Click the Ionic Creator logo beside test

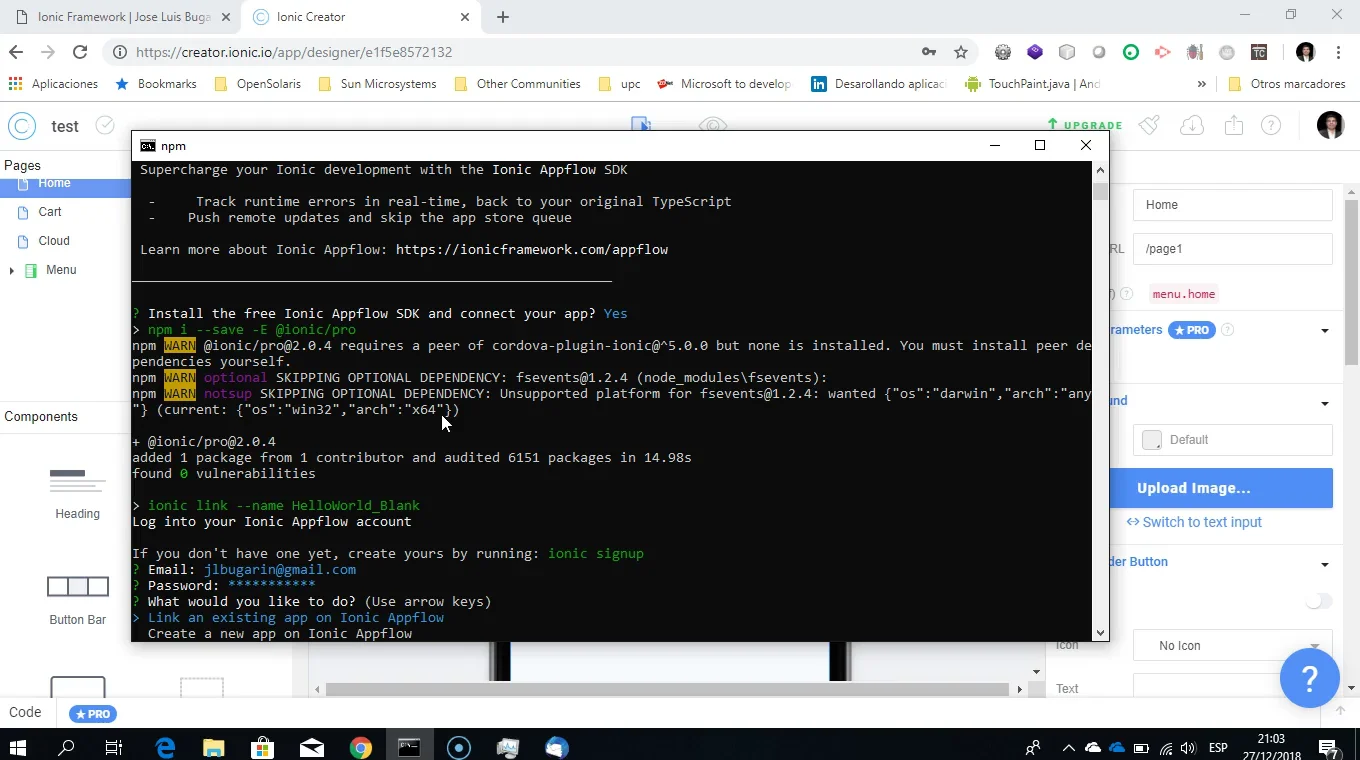coord(22,126)
